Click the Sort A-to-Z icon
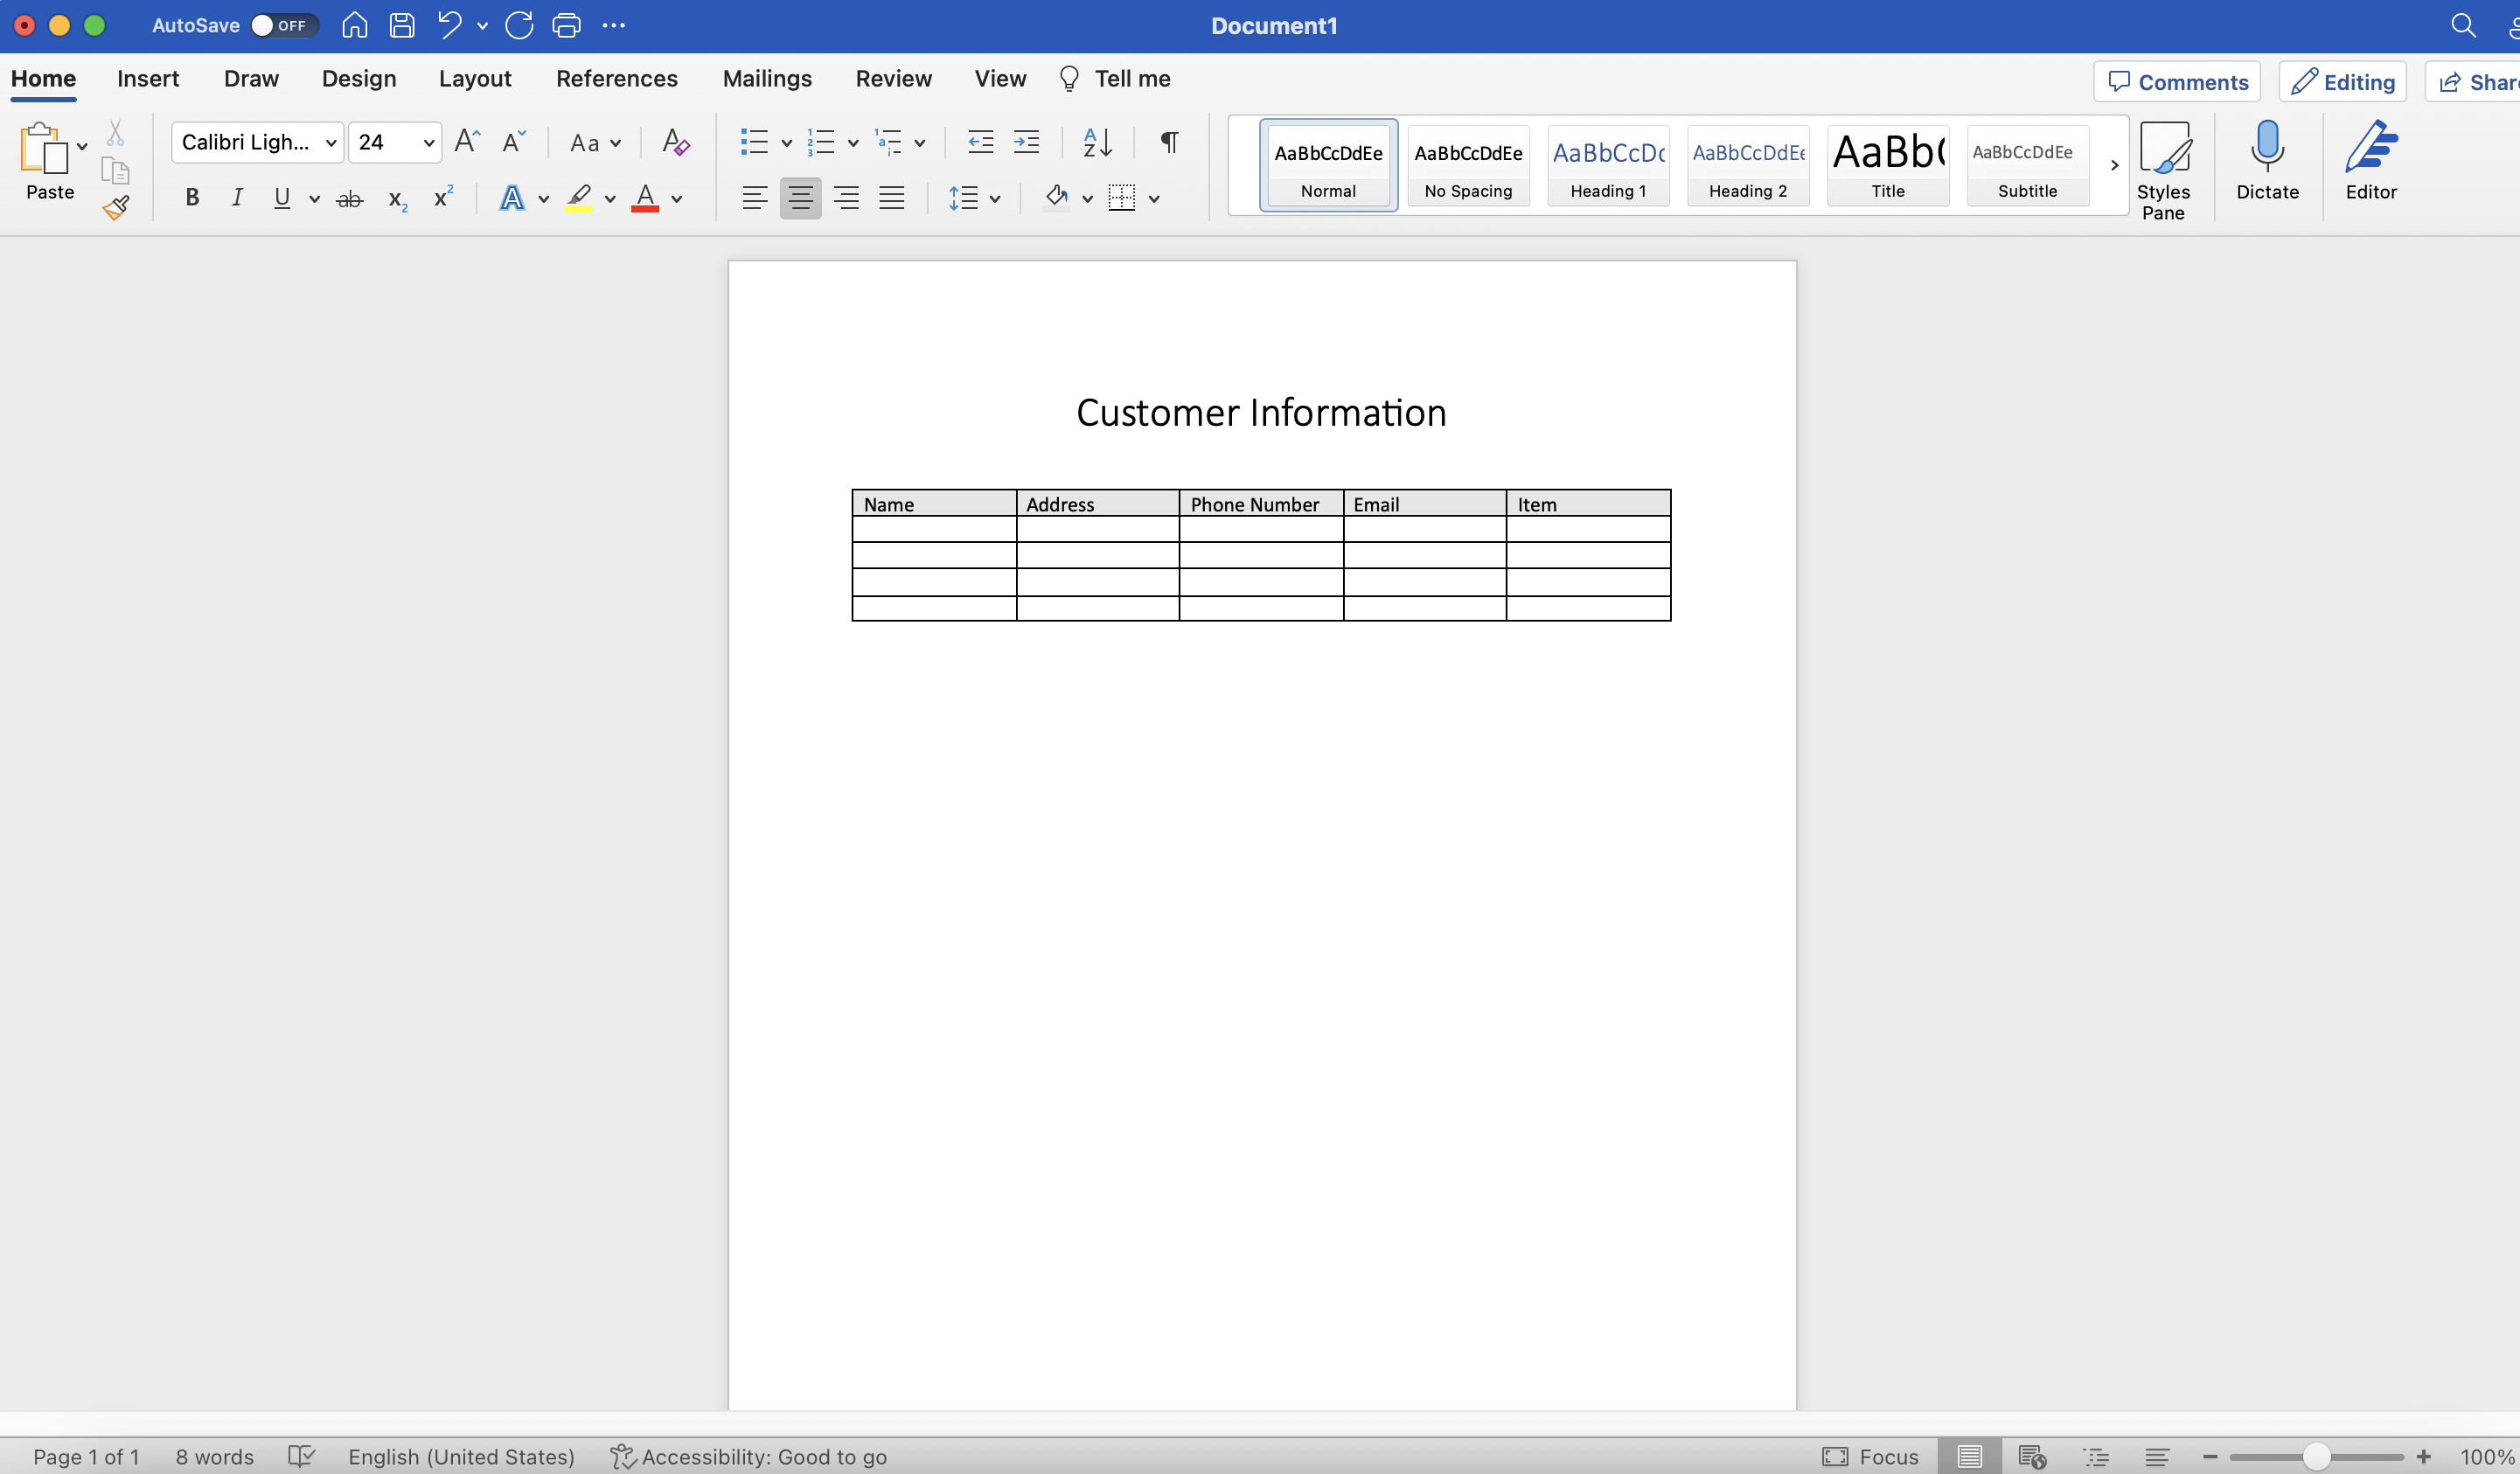Image resolution: width=2520 pixels, height=1474 pixels. [x=1097, y=142]
